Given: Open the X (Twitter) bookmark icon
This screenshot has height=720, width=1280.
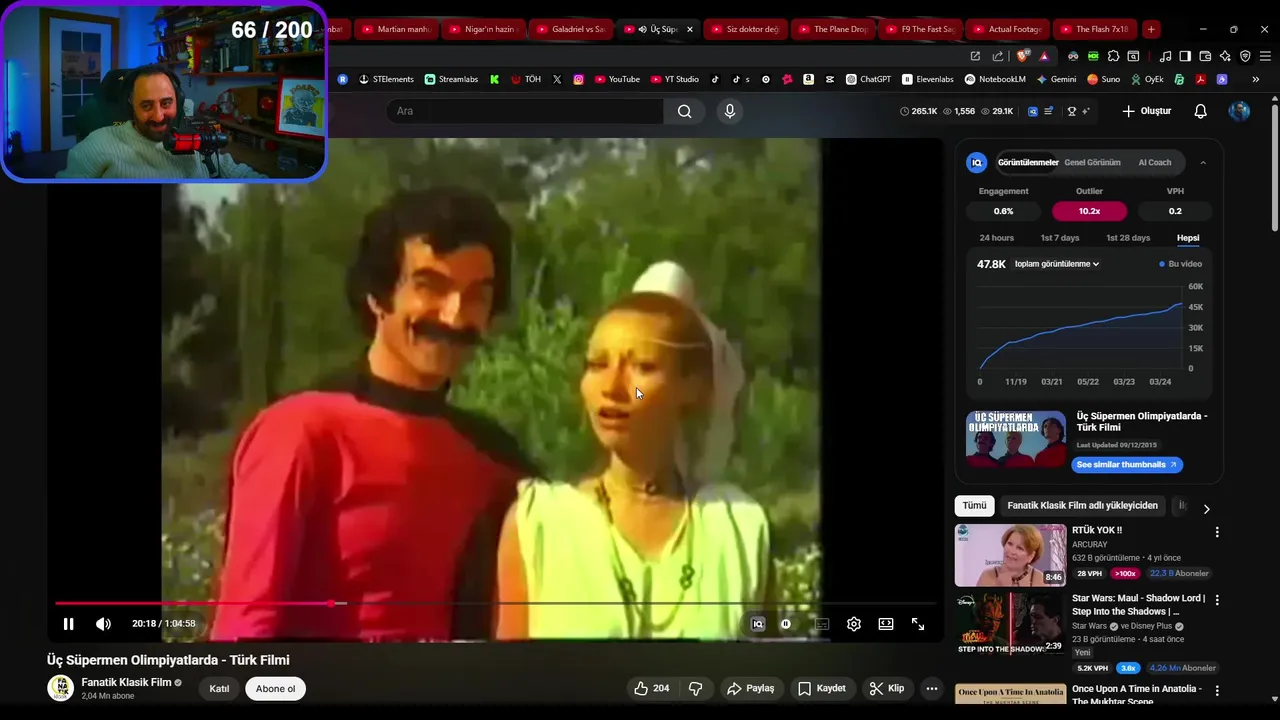Looking at the screenshot, I should coord(557,79).
